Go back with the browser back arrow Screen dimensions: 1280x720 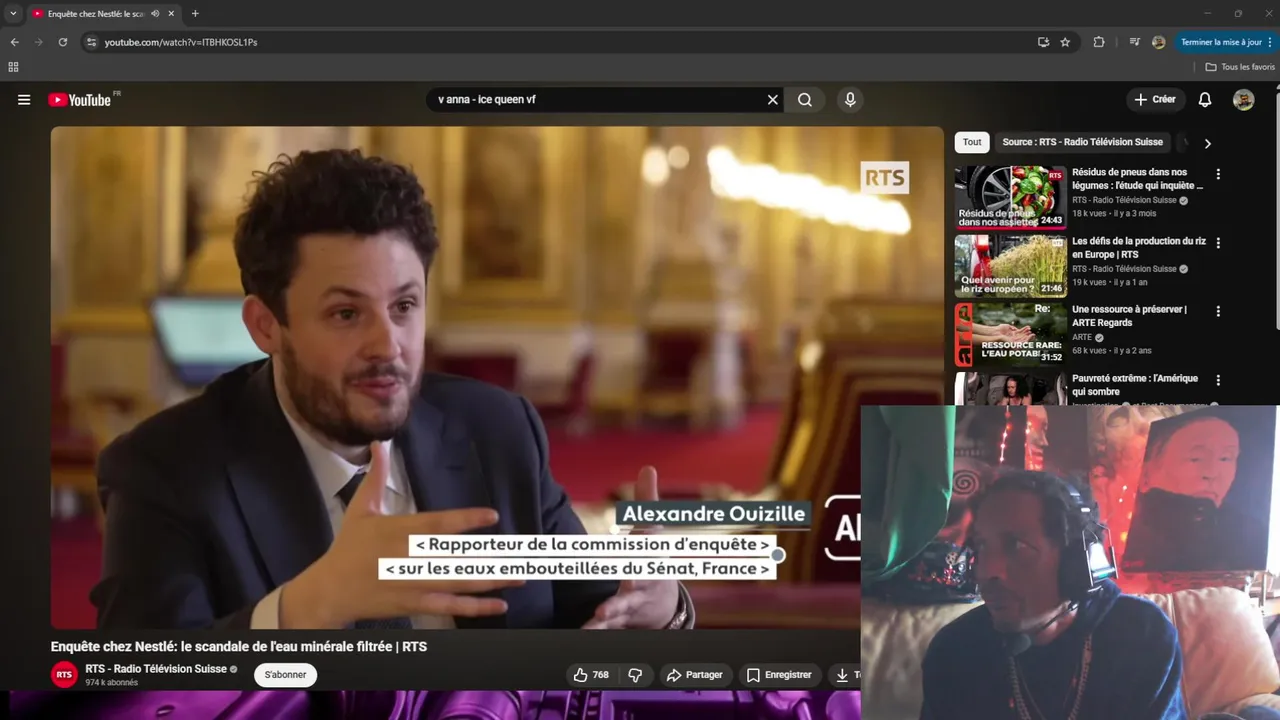point(14,42)
